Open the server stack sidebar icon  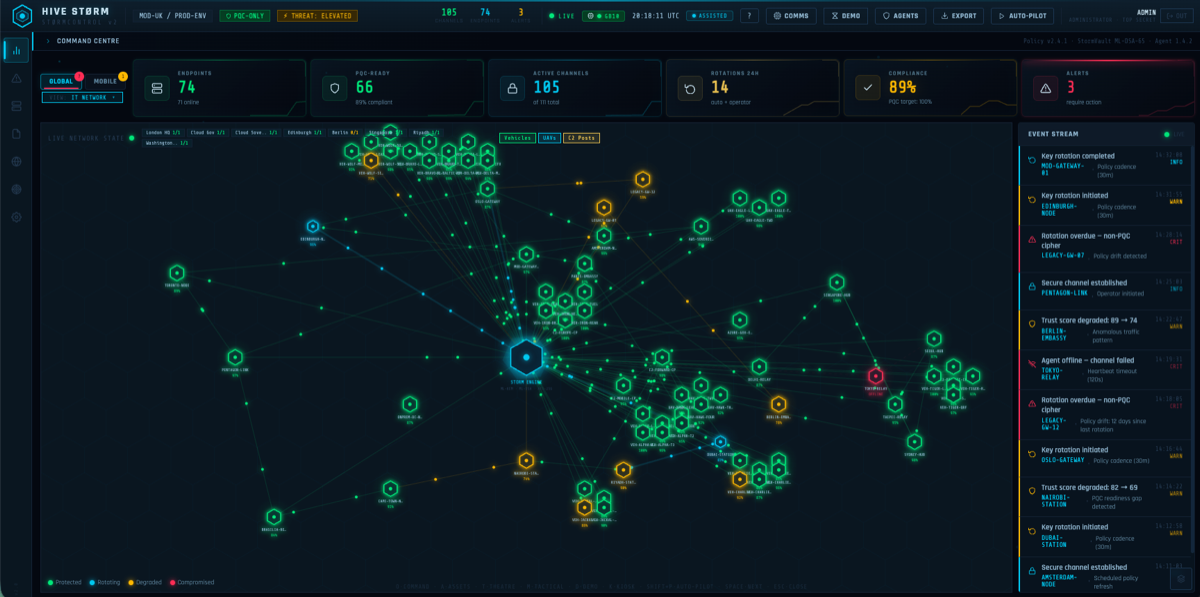click(x=16, y=106)
